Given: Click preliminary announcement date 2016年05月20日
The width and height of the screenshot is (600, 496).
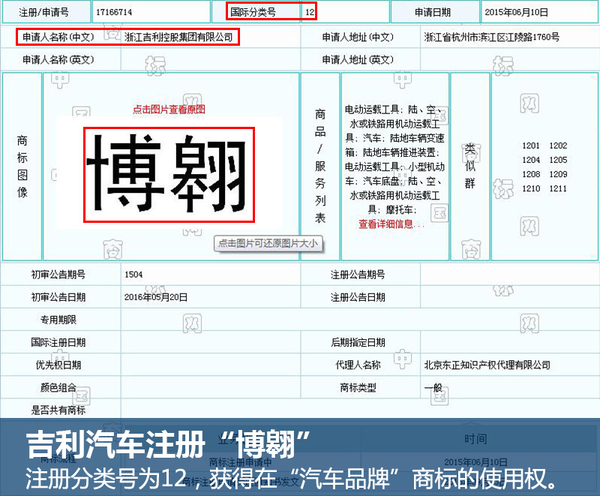Looking at the screenshot, I should [x=156, y=296].
